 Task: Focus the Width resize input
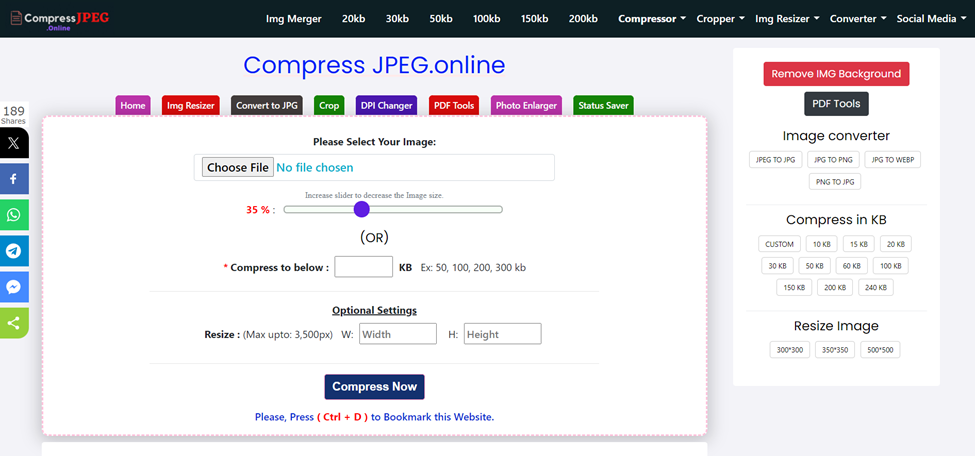click(398, 334)
